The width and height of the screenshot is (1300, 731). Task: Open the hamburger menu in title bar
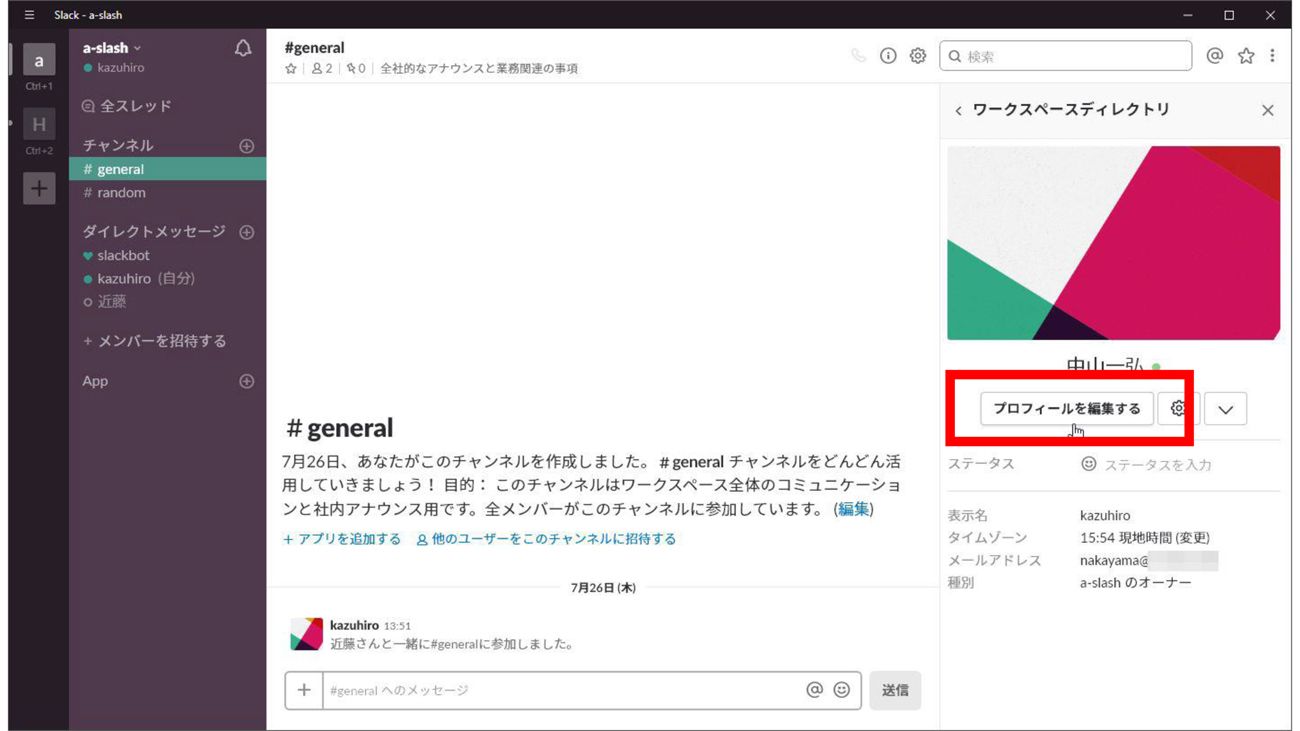coord(29,15)
